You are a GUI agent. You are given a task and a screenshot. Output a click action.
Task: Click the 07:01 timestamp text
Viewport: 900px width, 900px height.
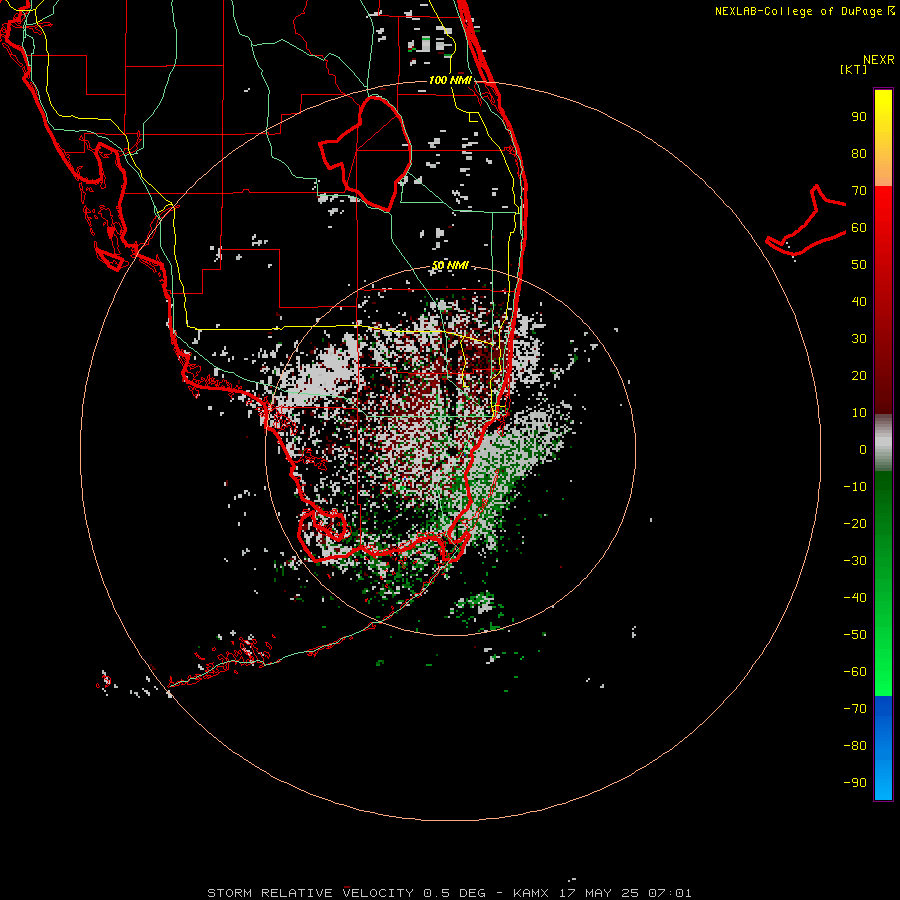pyautogui.click(x=670, y=893)
